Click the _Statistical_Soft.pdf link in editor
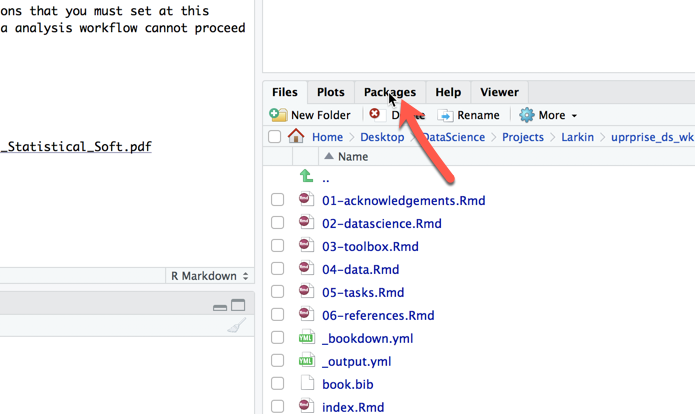695x414 pixels. point(76,147)
